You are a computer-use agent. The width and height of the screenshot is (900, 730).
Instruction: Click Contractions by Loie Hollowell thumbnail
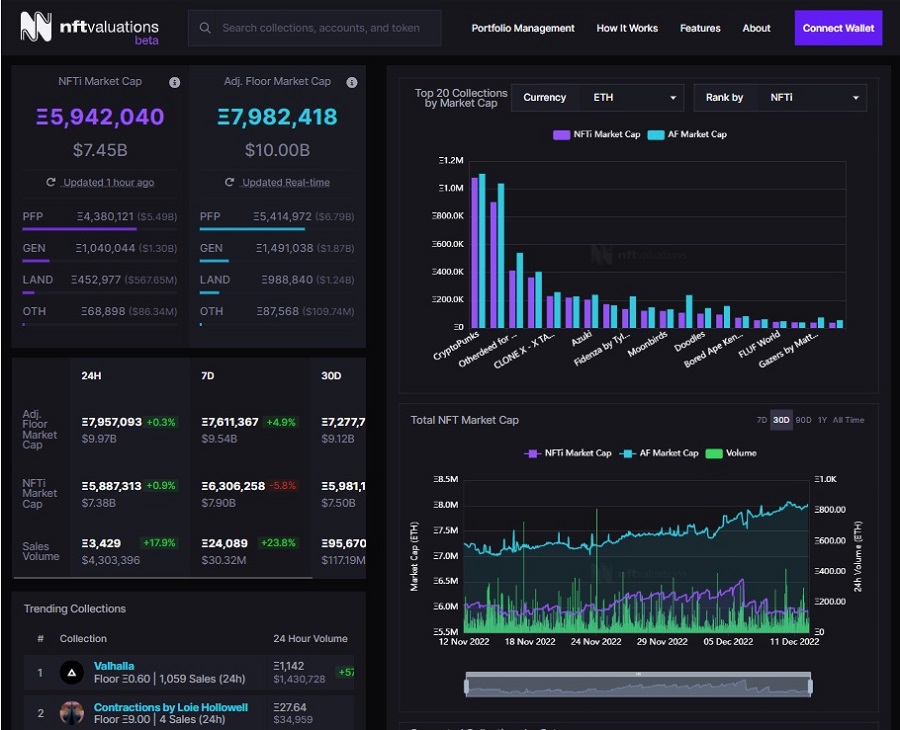point(71,713)
